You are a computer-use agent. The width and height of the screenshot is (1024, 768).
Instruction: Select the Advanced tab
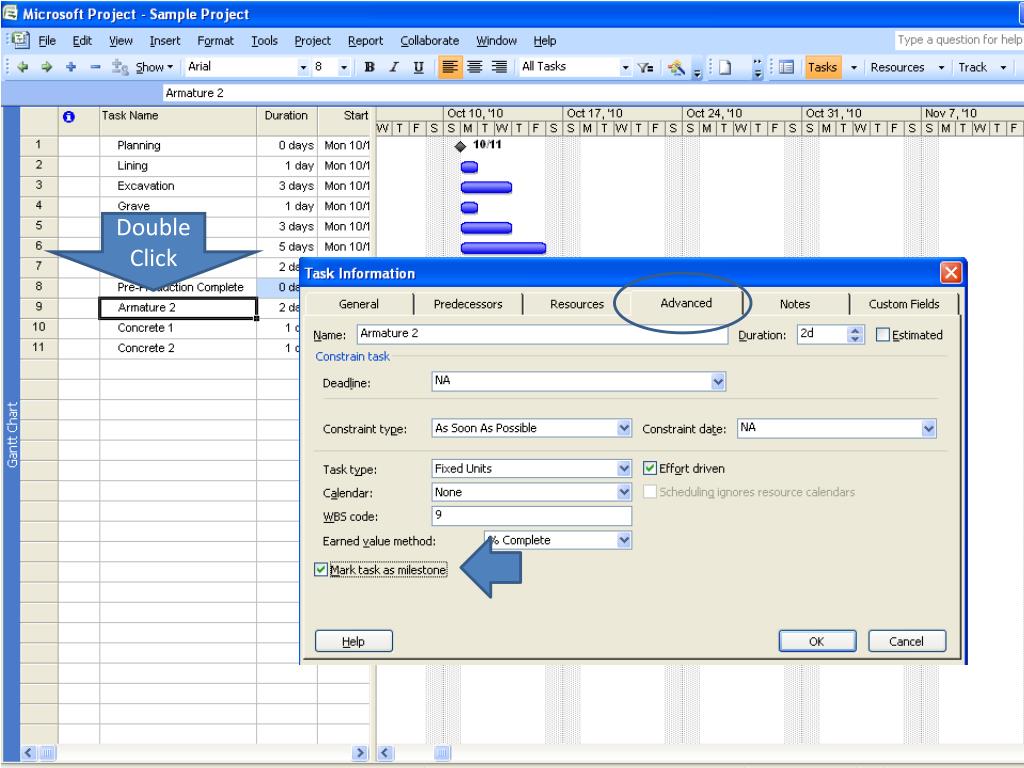(x=686, y=303)
